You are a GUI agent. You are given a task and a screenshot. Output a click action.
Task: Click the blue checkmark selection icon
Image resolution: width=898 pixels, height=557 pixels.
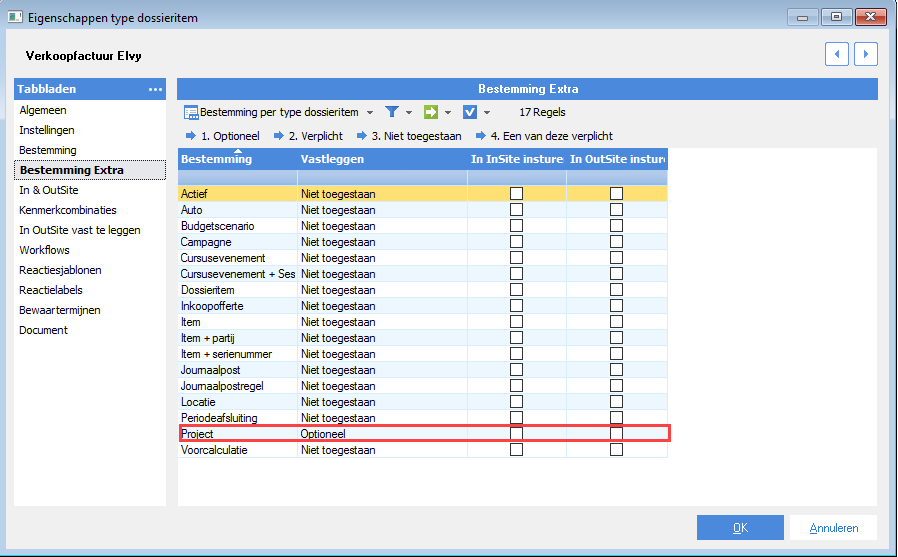pos(470,112)
